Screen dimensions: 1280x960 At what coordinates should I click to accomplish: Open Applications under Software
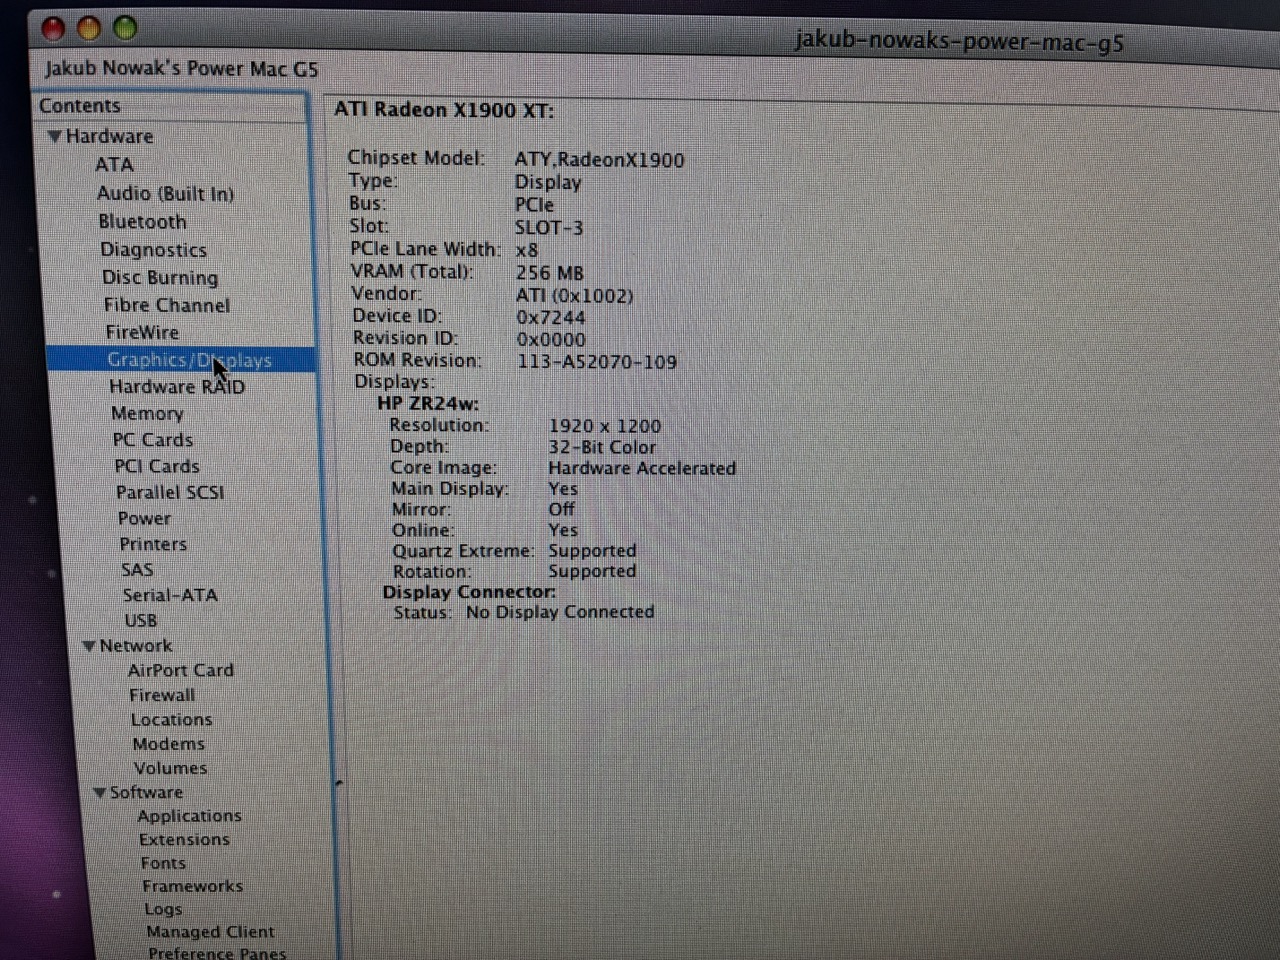[x=190, y=817]
